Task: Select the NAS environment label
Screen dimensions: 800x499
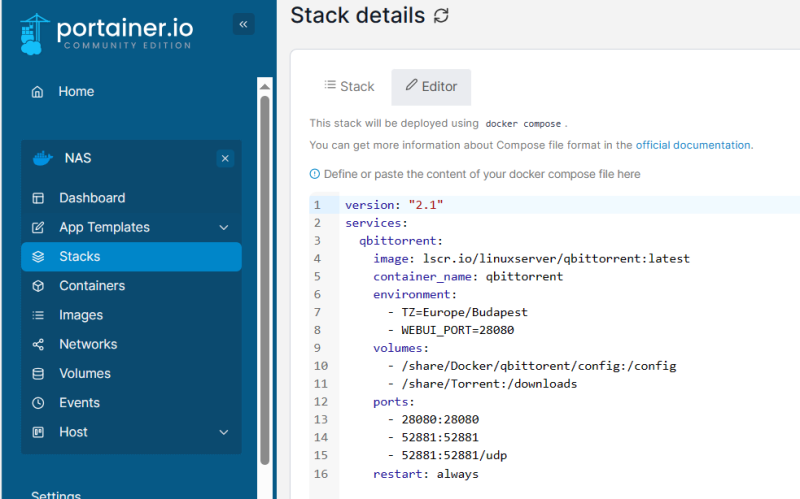Action: [78, 158]
